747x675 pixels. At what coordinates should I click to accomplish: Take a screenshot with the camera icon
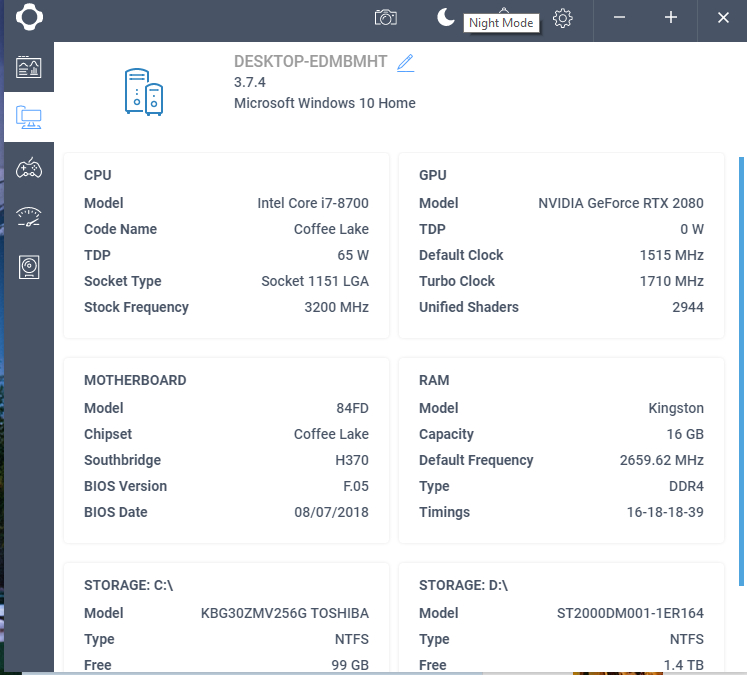point(385,18)
